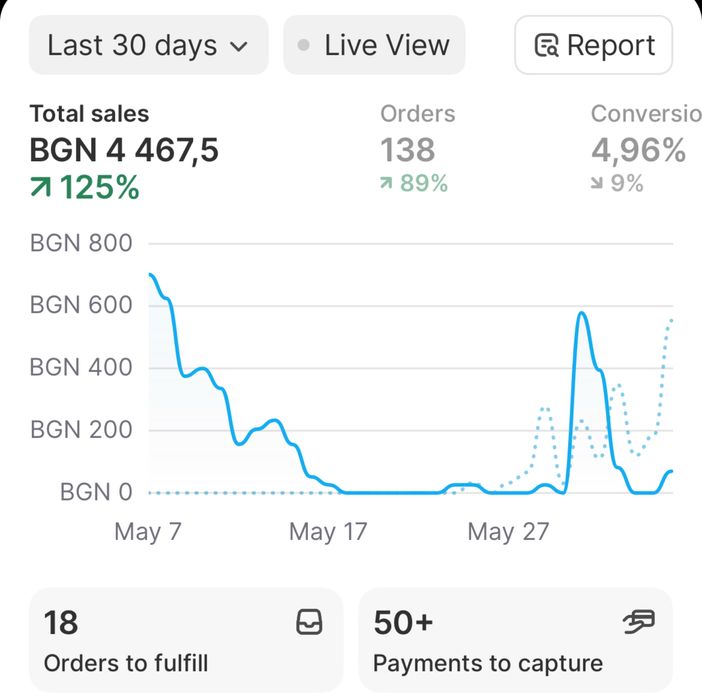Image resolution: width=702 pixels, height=699 pixels.
Task: Click the inbox tray icon on Orders card
Action: pos(310,623)
